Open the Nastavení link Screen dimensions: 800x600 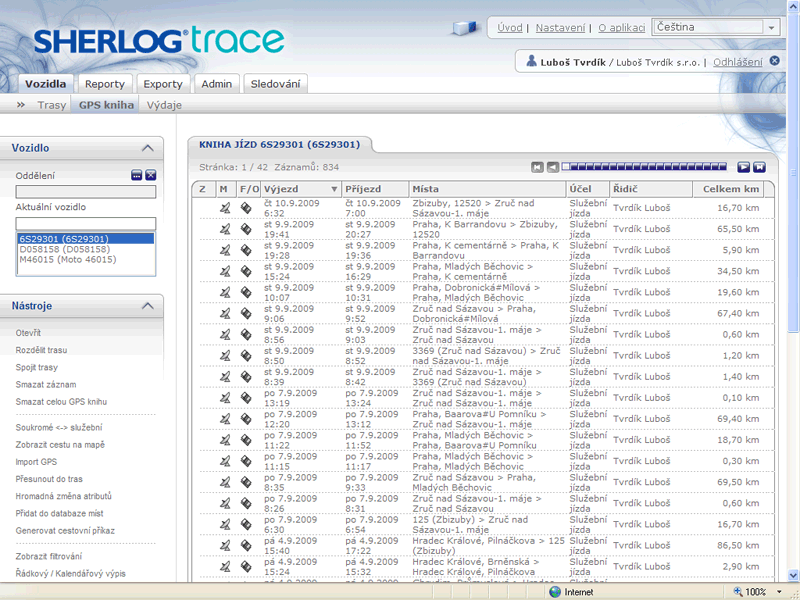tap(560, 28)
